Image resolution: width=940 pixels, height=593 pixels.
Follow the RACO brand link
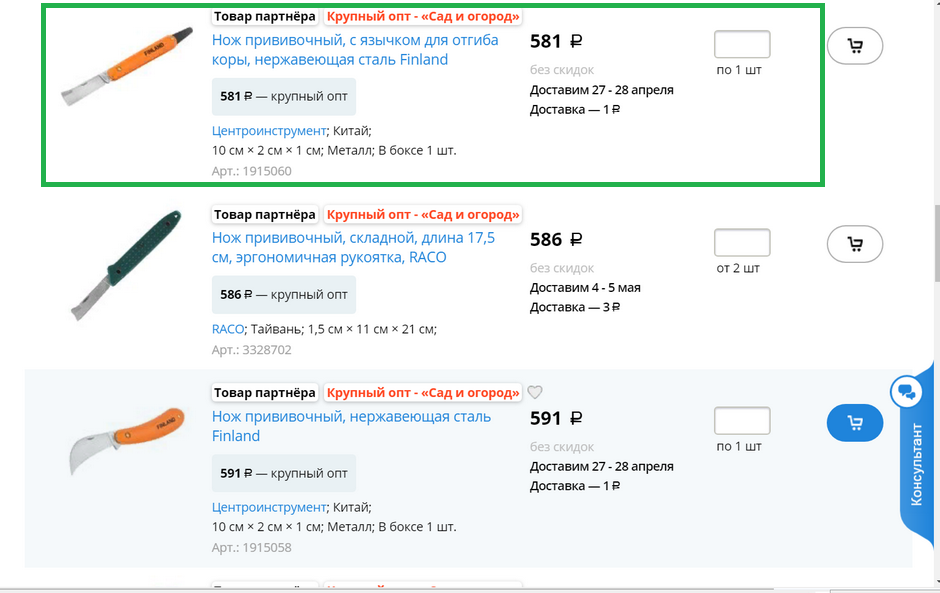228,329
